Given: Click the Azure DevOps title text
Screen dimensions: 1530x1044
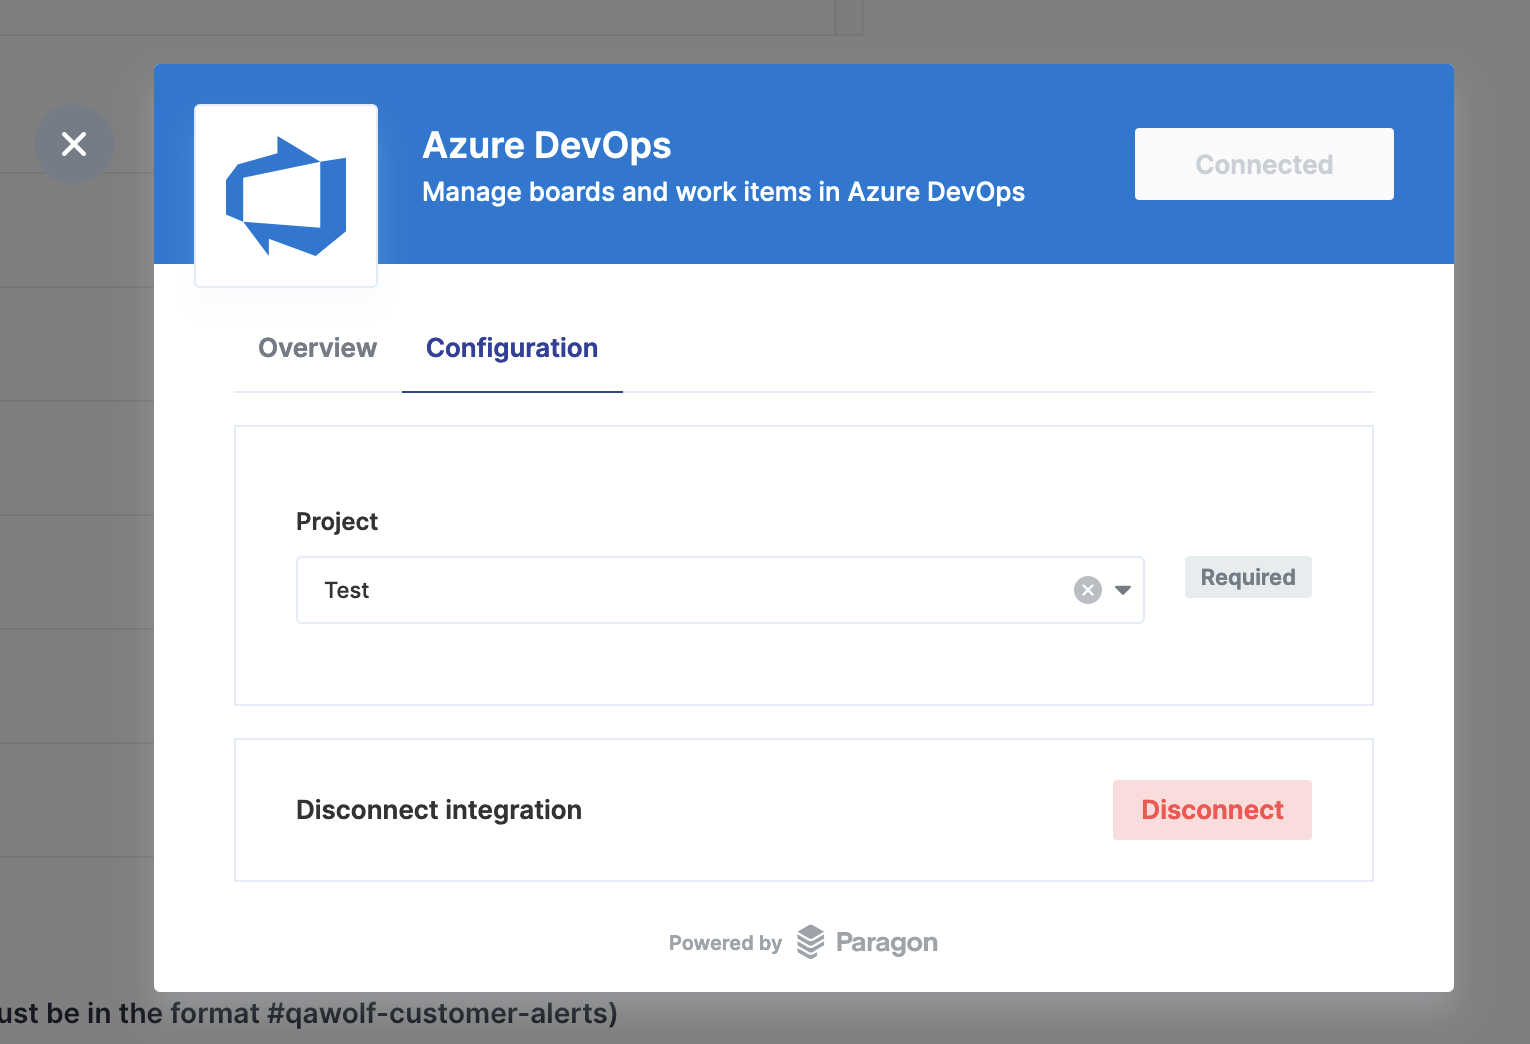Looking at the screenshot, I should (x=547, y=145).
